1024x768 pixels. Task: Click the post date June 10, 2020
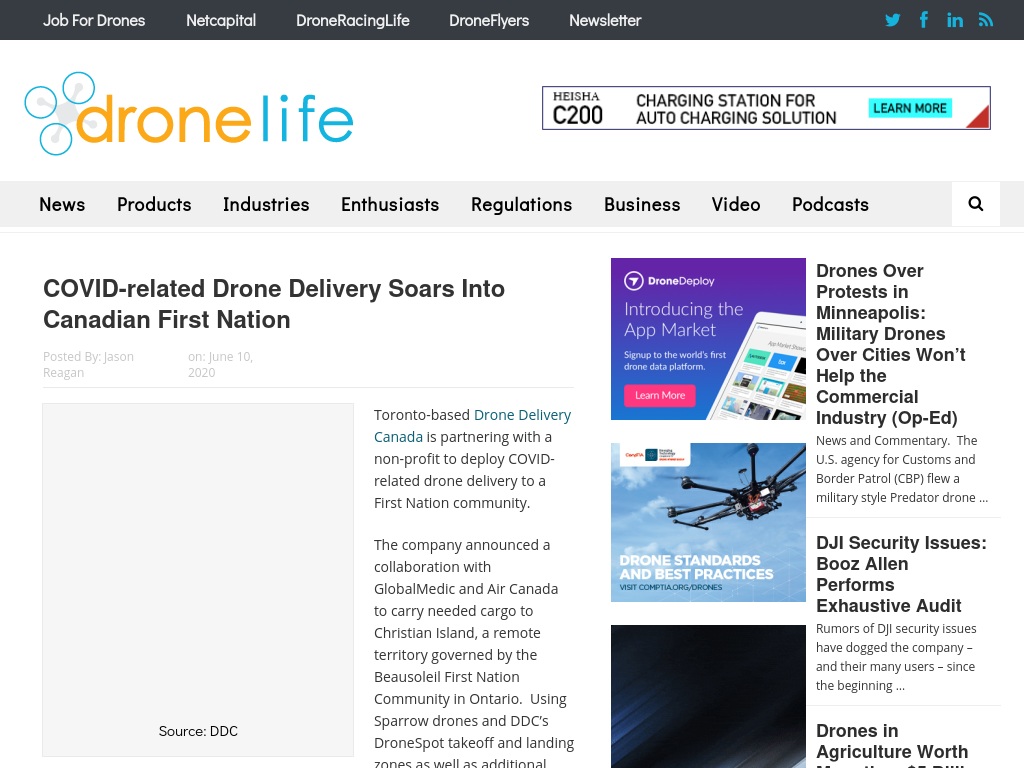(220, 364)
